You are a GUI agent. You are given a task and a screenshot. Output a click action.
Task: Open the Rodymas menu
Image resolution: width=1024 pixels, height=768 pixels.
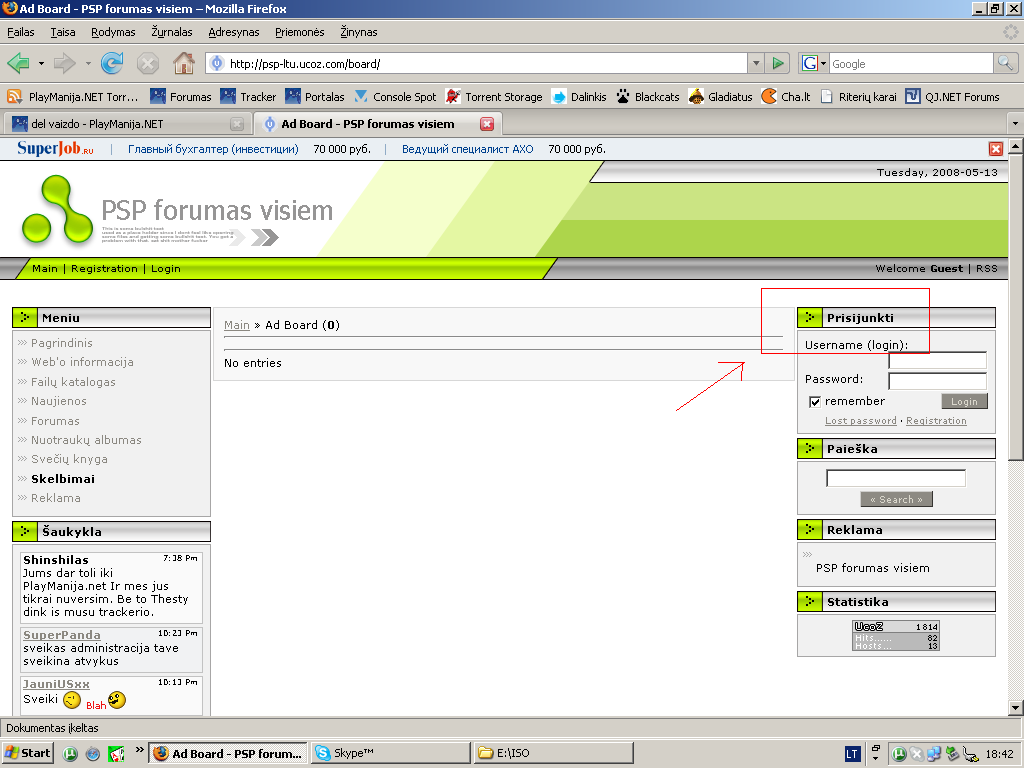(x=113, y=32)
